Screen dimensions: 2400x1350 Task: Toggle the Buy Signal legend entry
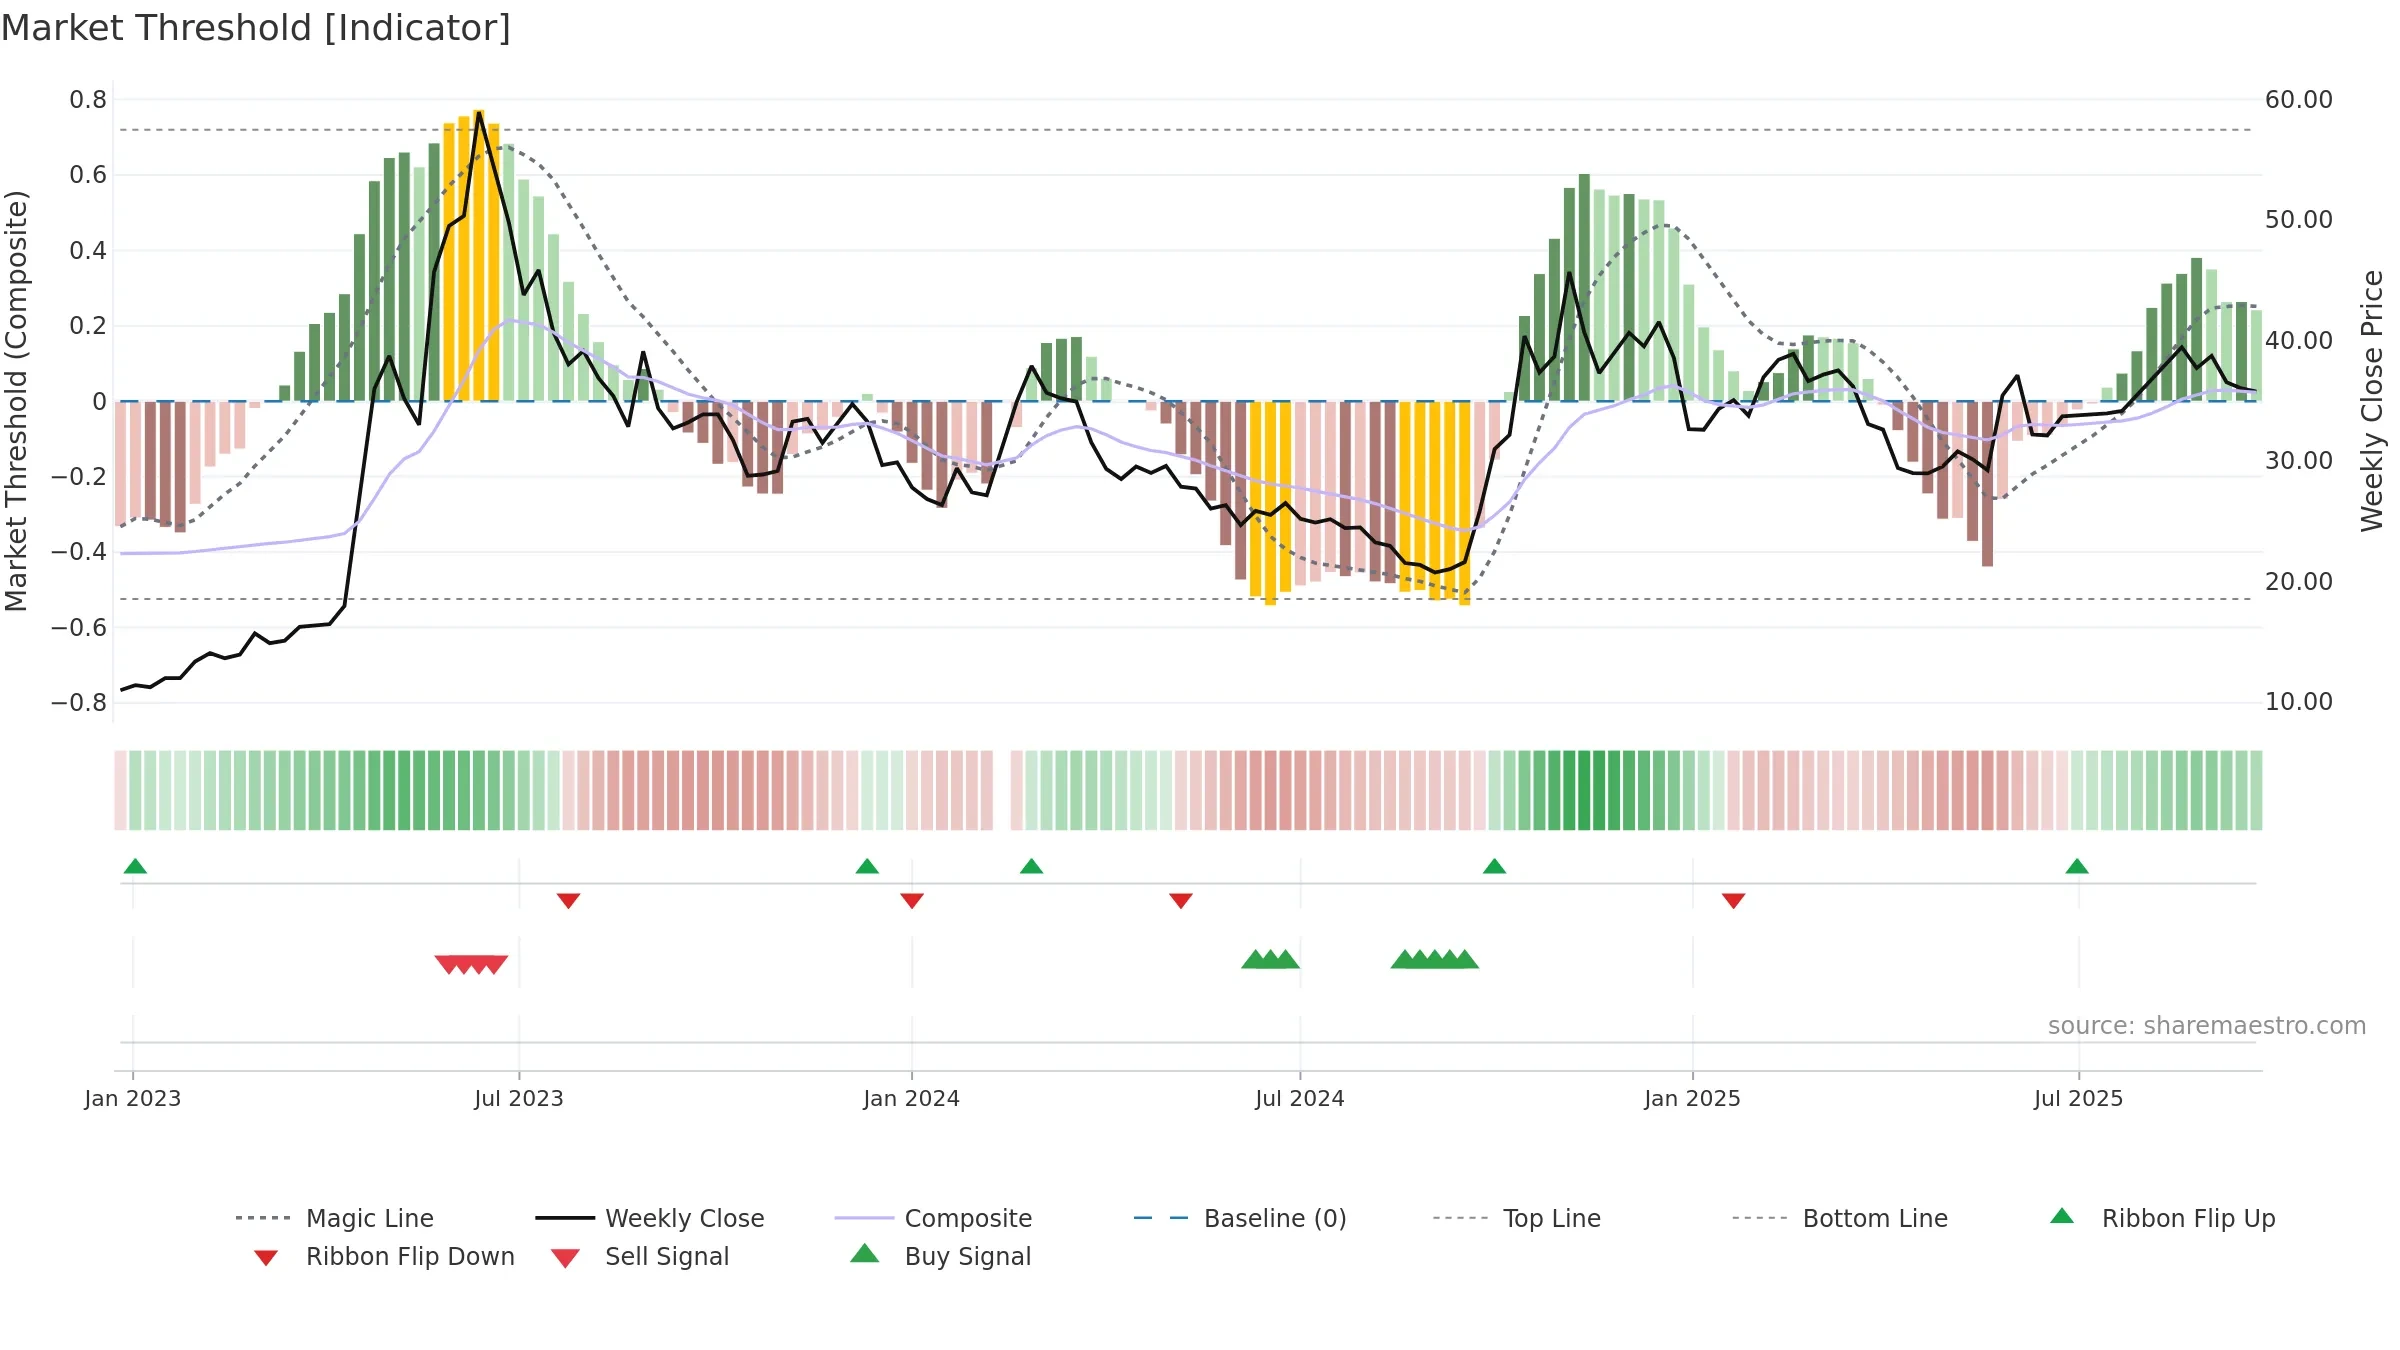(x=940, y=1256)
